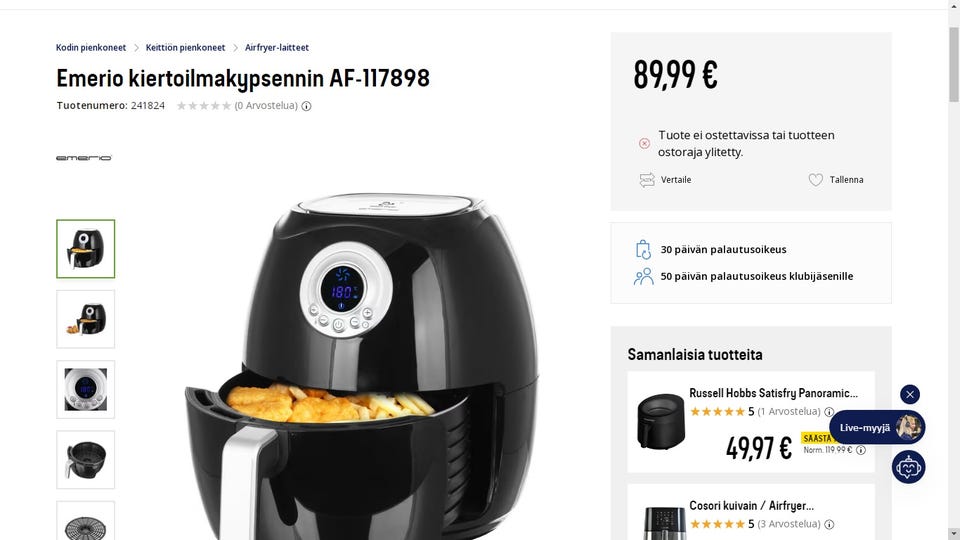This screenshot has width=960, height=540.
Task: Open Keittiön pienkoneet breadcrumb link
Action: point(186,48)
